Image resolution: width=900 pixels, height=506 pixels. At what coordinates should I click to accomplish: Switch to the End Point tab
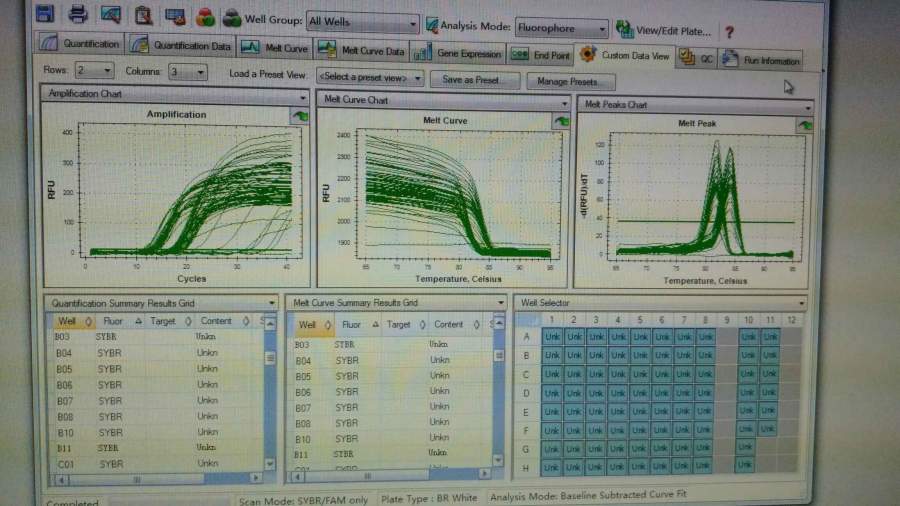coord(541,55)
